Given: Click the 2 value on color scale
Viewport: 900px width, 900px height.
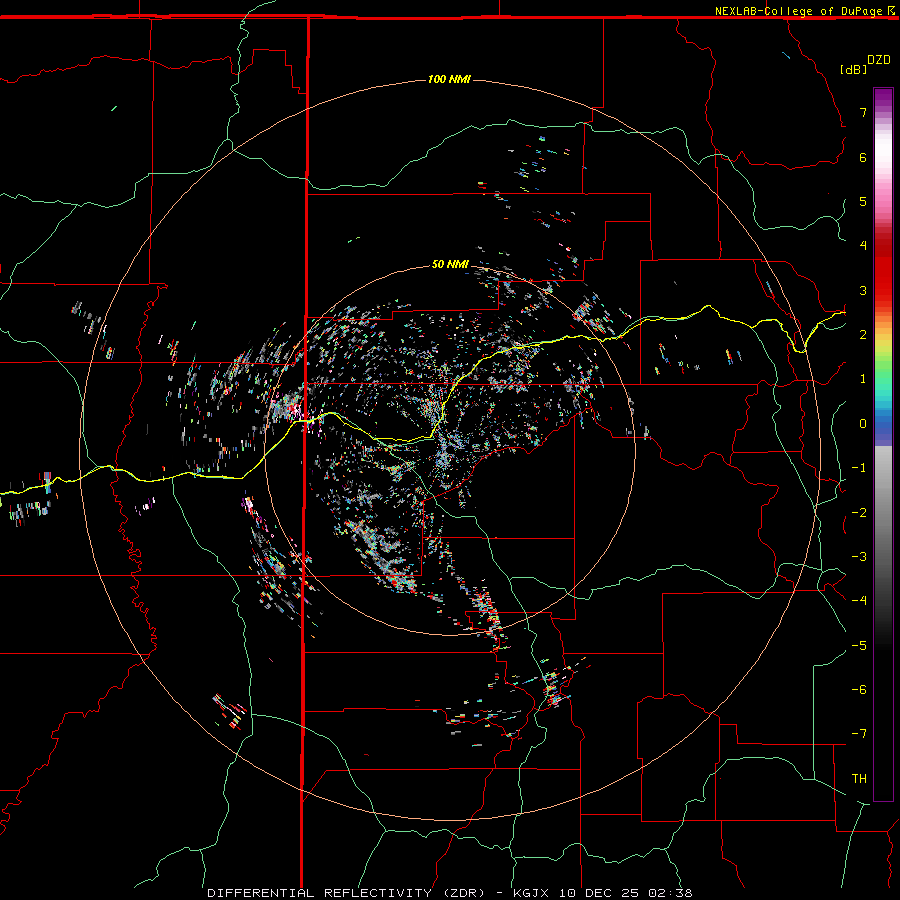Looking at the screenshot, I should pyautogui.click(x=863, y=335).
